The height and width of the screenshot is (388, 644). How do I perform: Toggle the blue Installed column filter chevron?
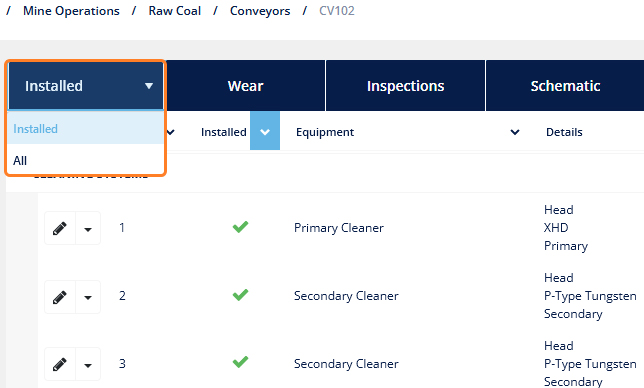[x=265, y=131]
